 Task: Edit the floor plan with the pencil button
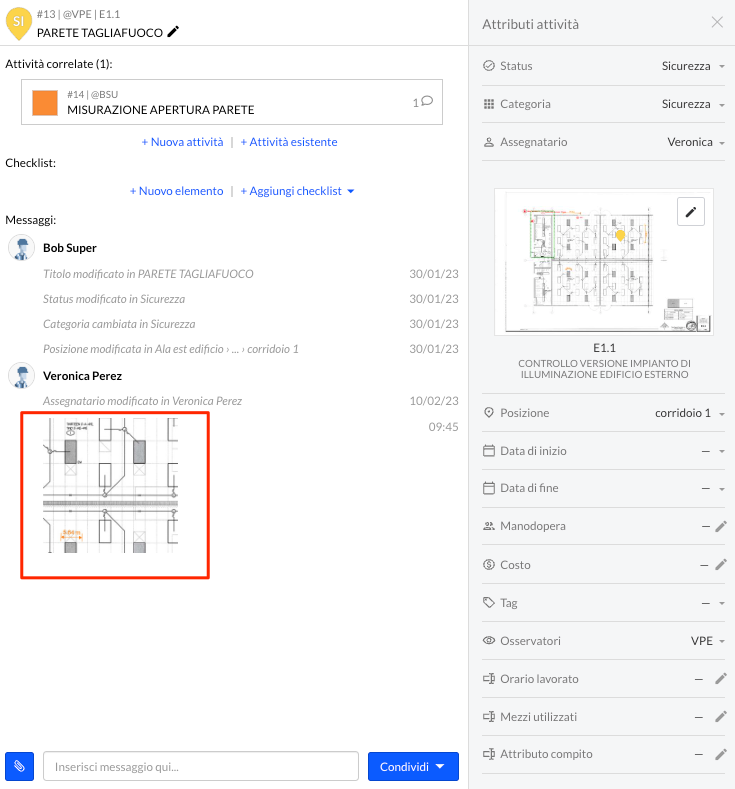point(691,212)
